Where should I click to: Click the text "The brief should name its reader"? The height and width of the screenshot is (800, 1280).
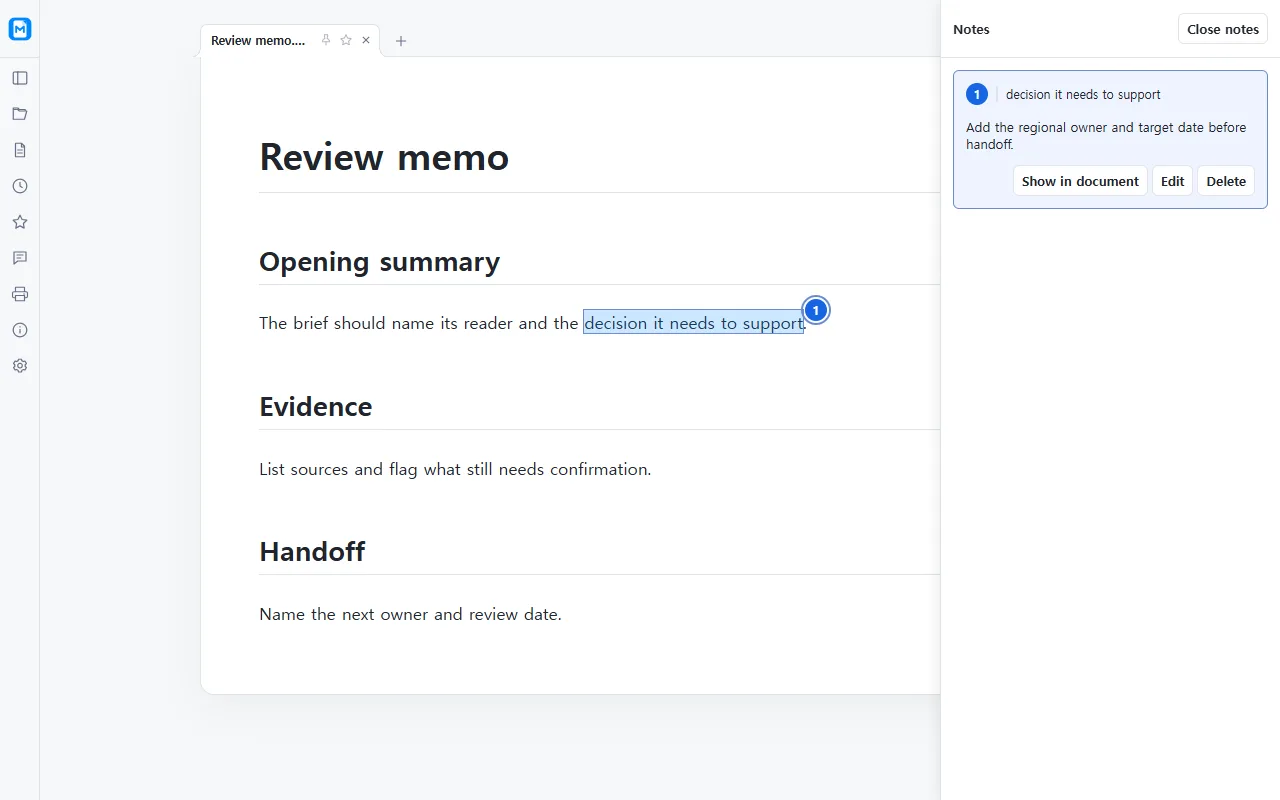pos(386,323)
